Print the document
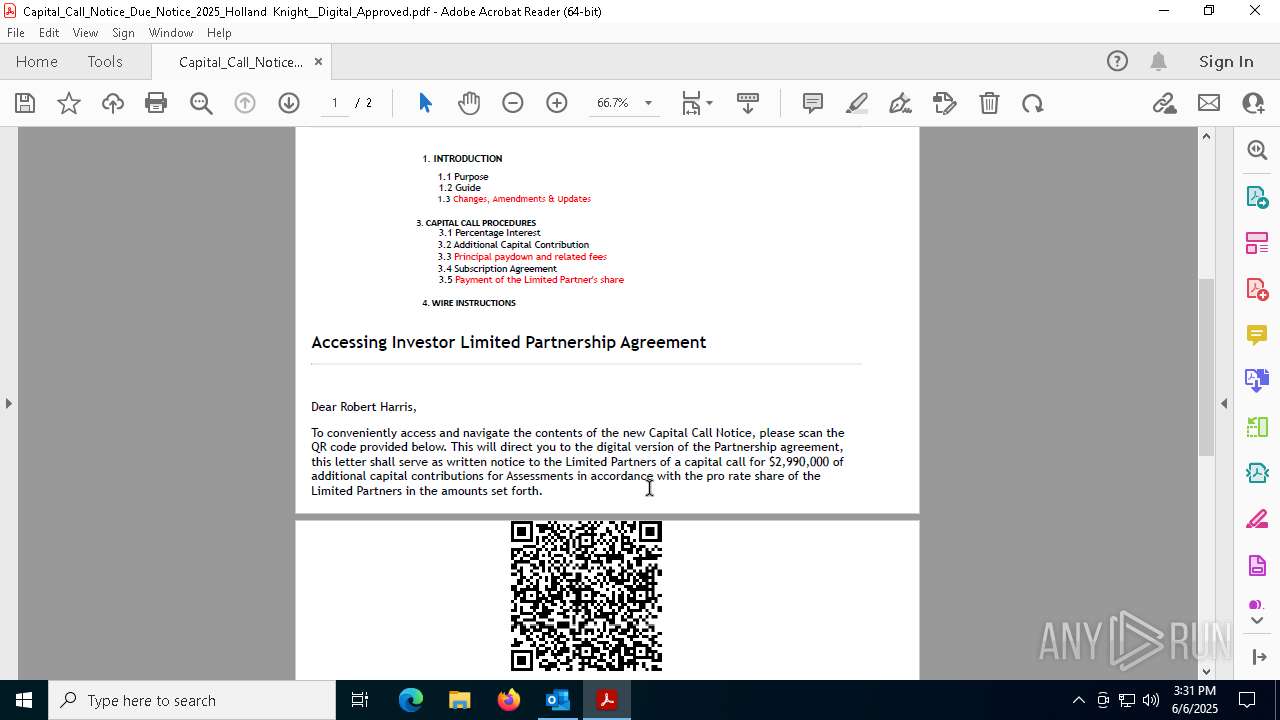 [156, 103]
